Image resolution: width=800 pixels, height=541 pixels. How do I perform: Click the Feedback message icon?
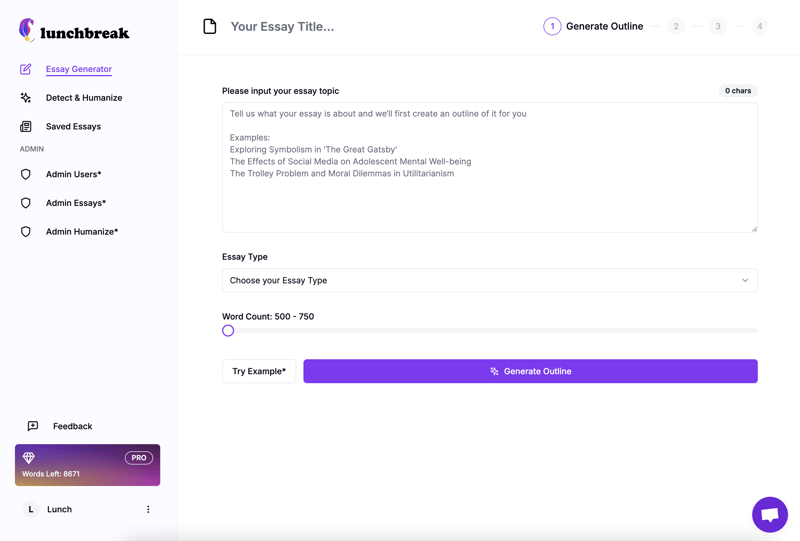coord(33,426)
